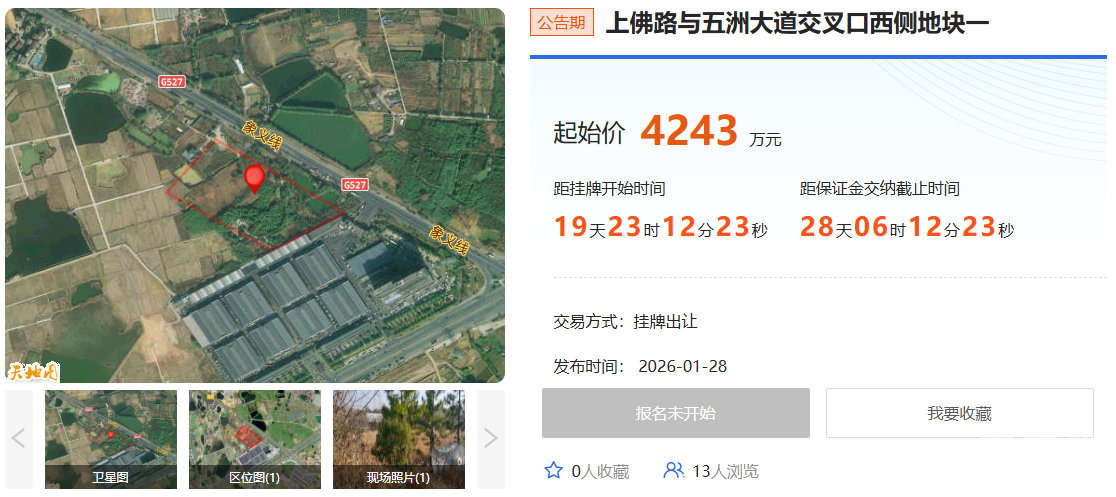
Task: Click the upper-left G527 highway marker
Action: pos(172,82)
